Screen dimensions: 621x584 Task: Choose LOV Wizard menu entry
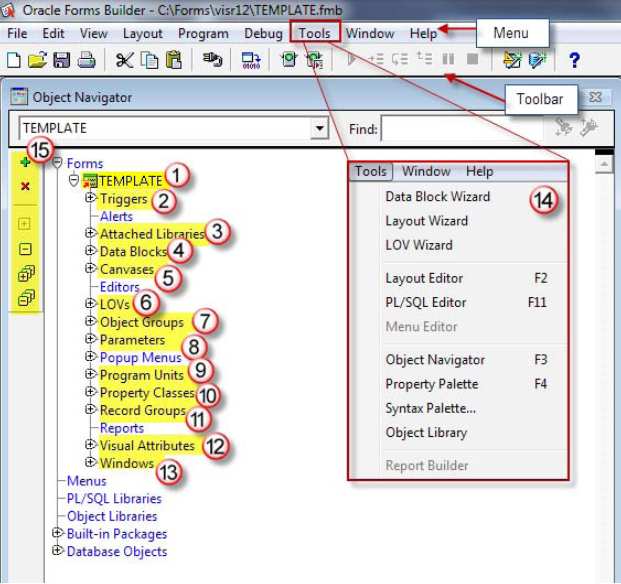click(419, 245)
